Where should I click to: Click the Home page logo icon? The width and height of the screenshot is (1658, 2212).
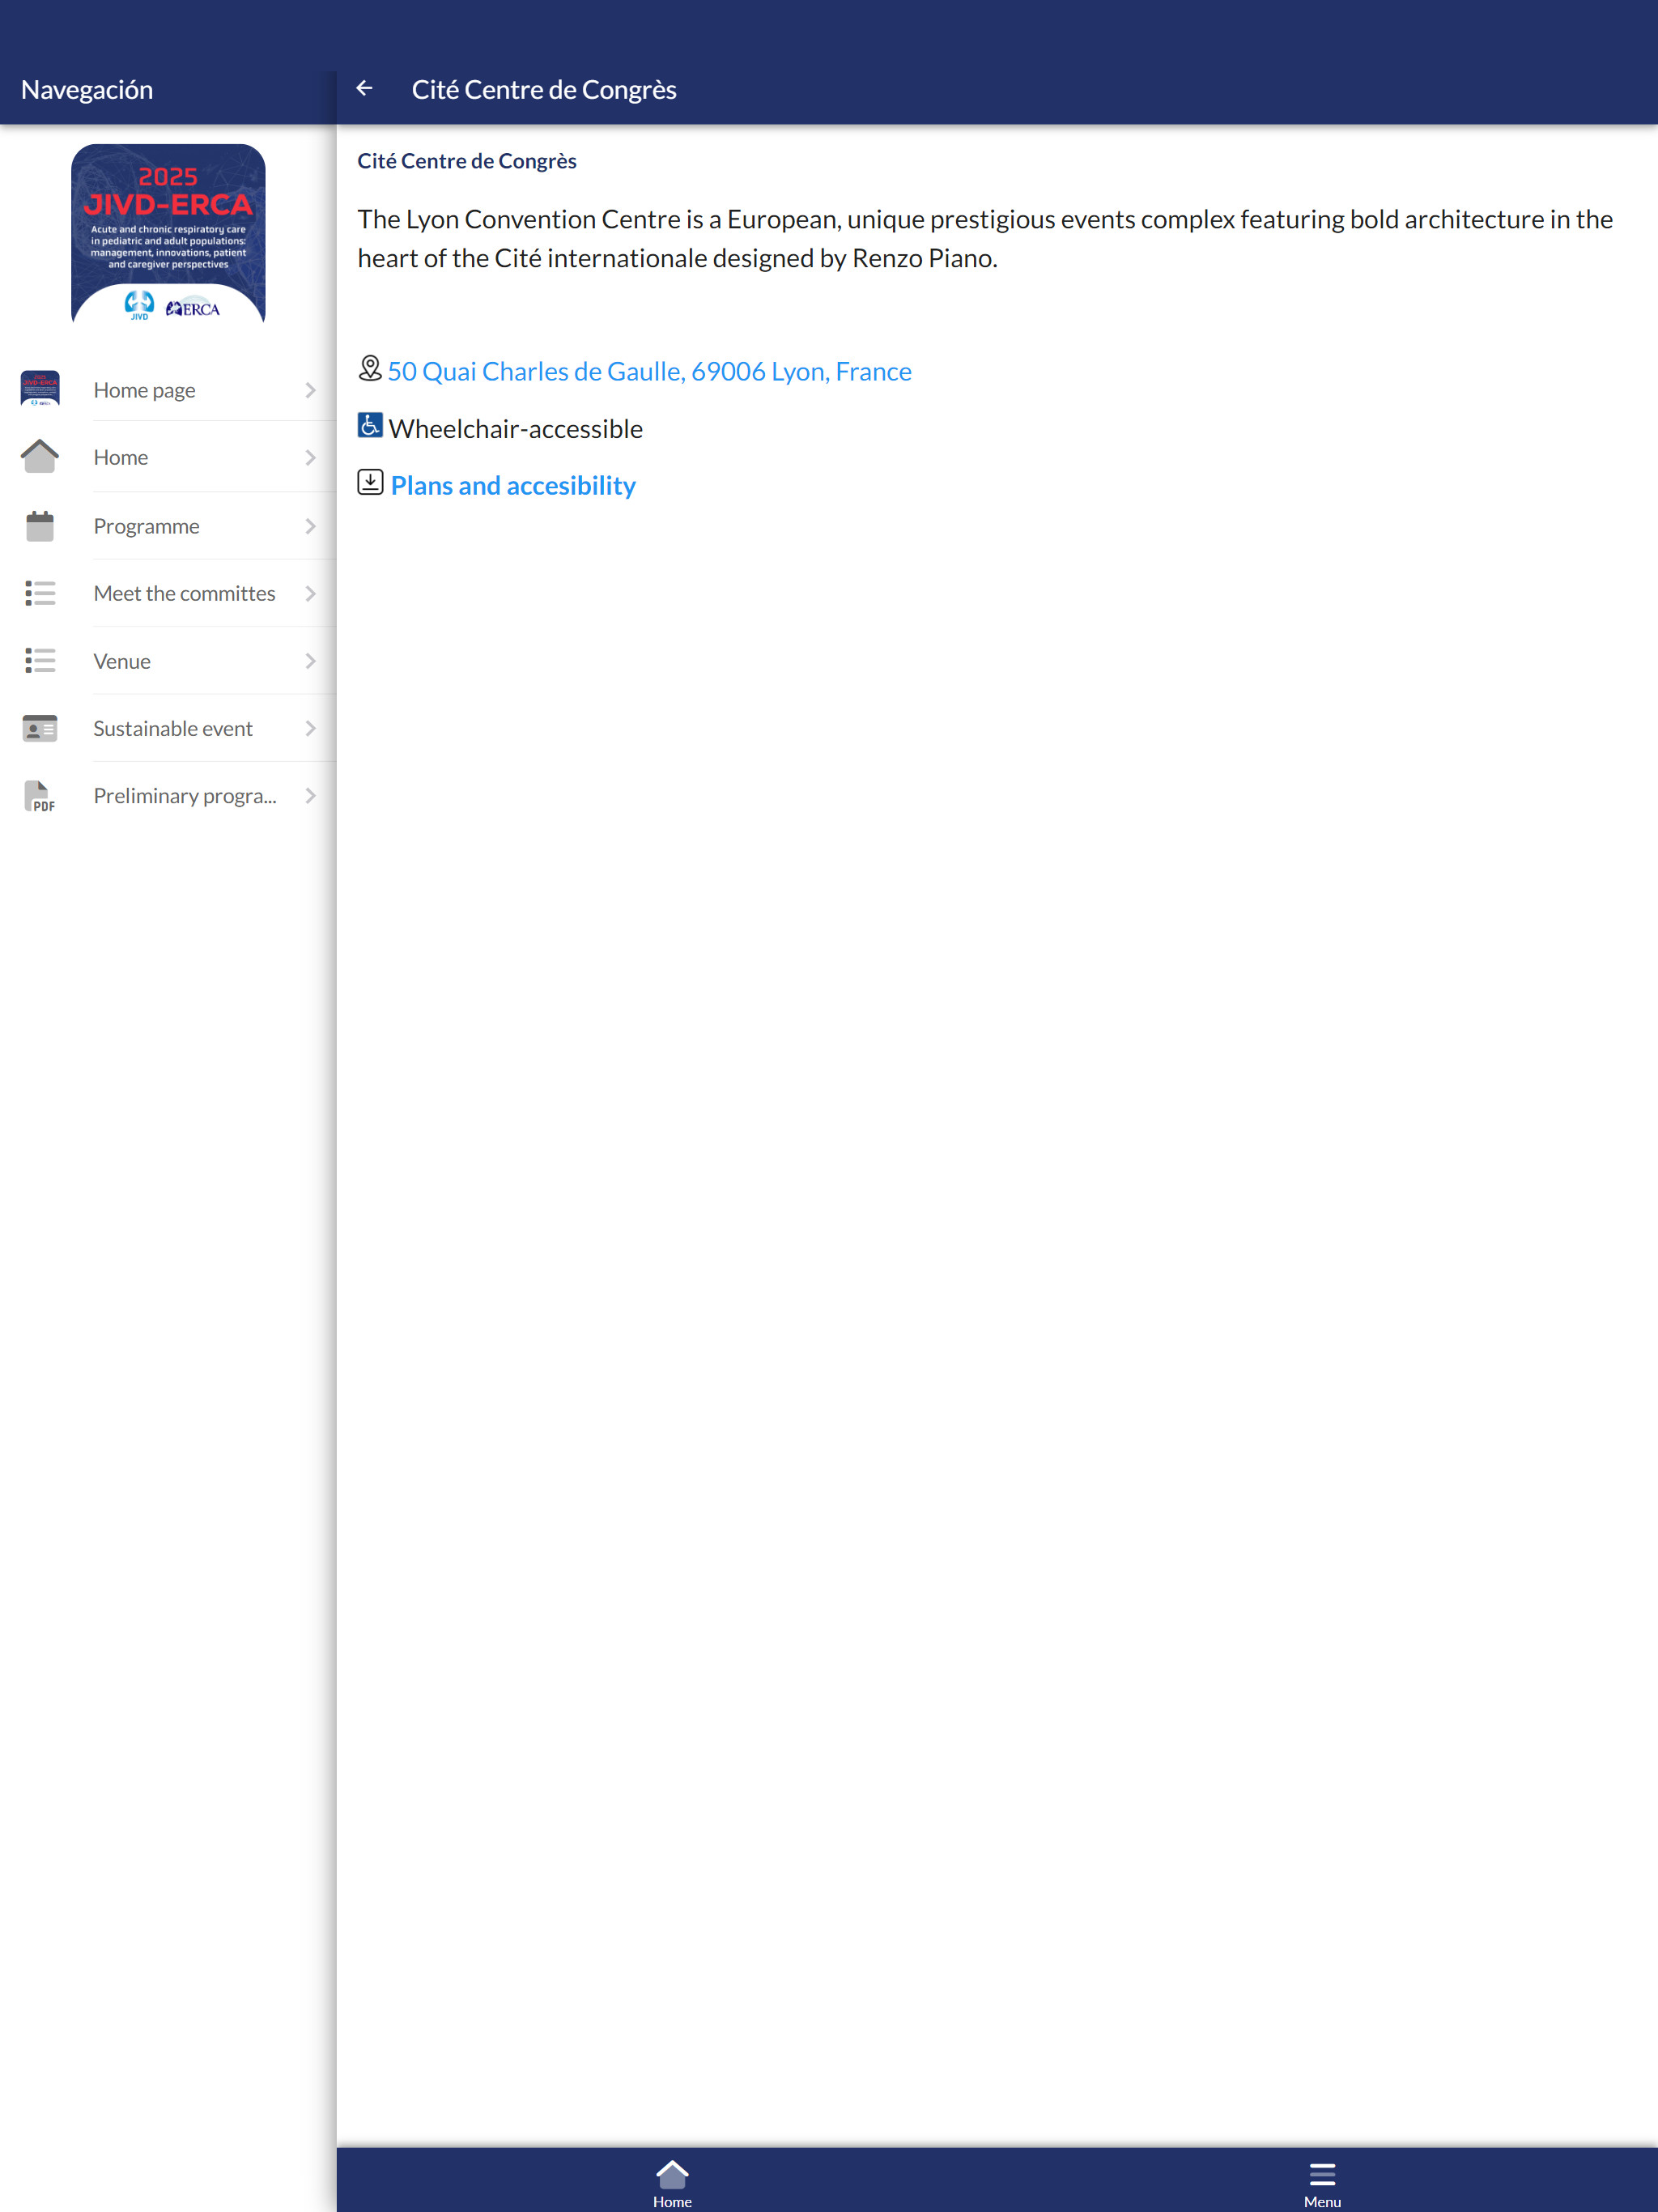coord(40,389)
